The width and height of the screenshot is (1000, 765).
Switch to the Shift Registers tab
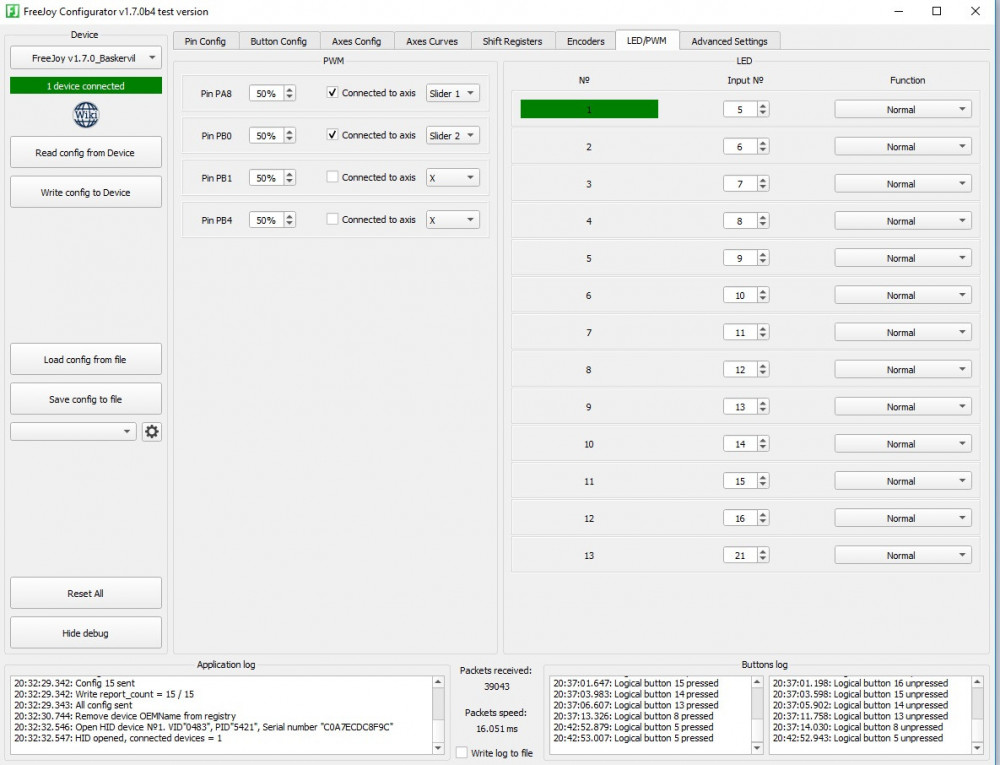coord(512,41)
